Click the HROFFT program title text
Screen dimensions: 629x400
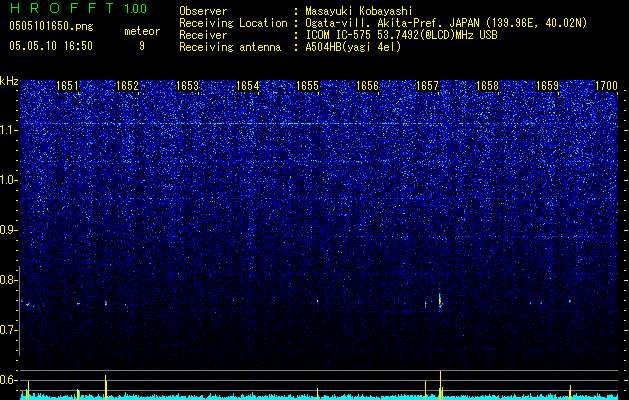(x=62, y=8)
